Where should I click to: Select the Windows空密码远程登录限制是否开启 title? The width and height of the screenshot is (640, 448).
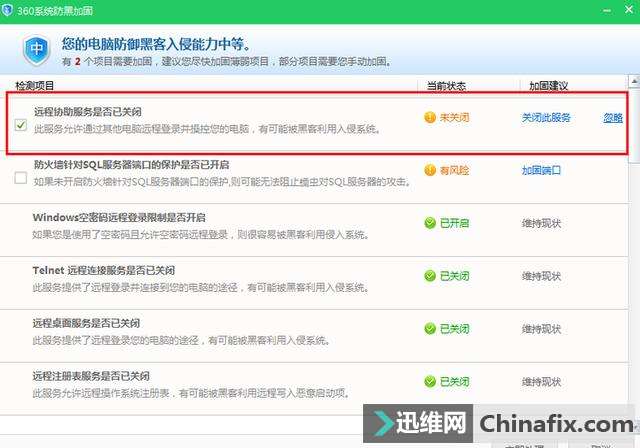click(119, 217)
